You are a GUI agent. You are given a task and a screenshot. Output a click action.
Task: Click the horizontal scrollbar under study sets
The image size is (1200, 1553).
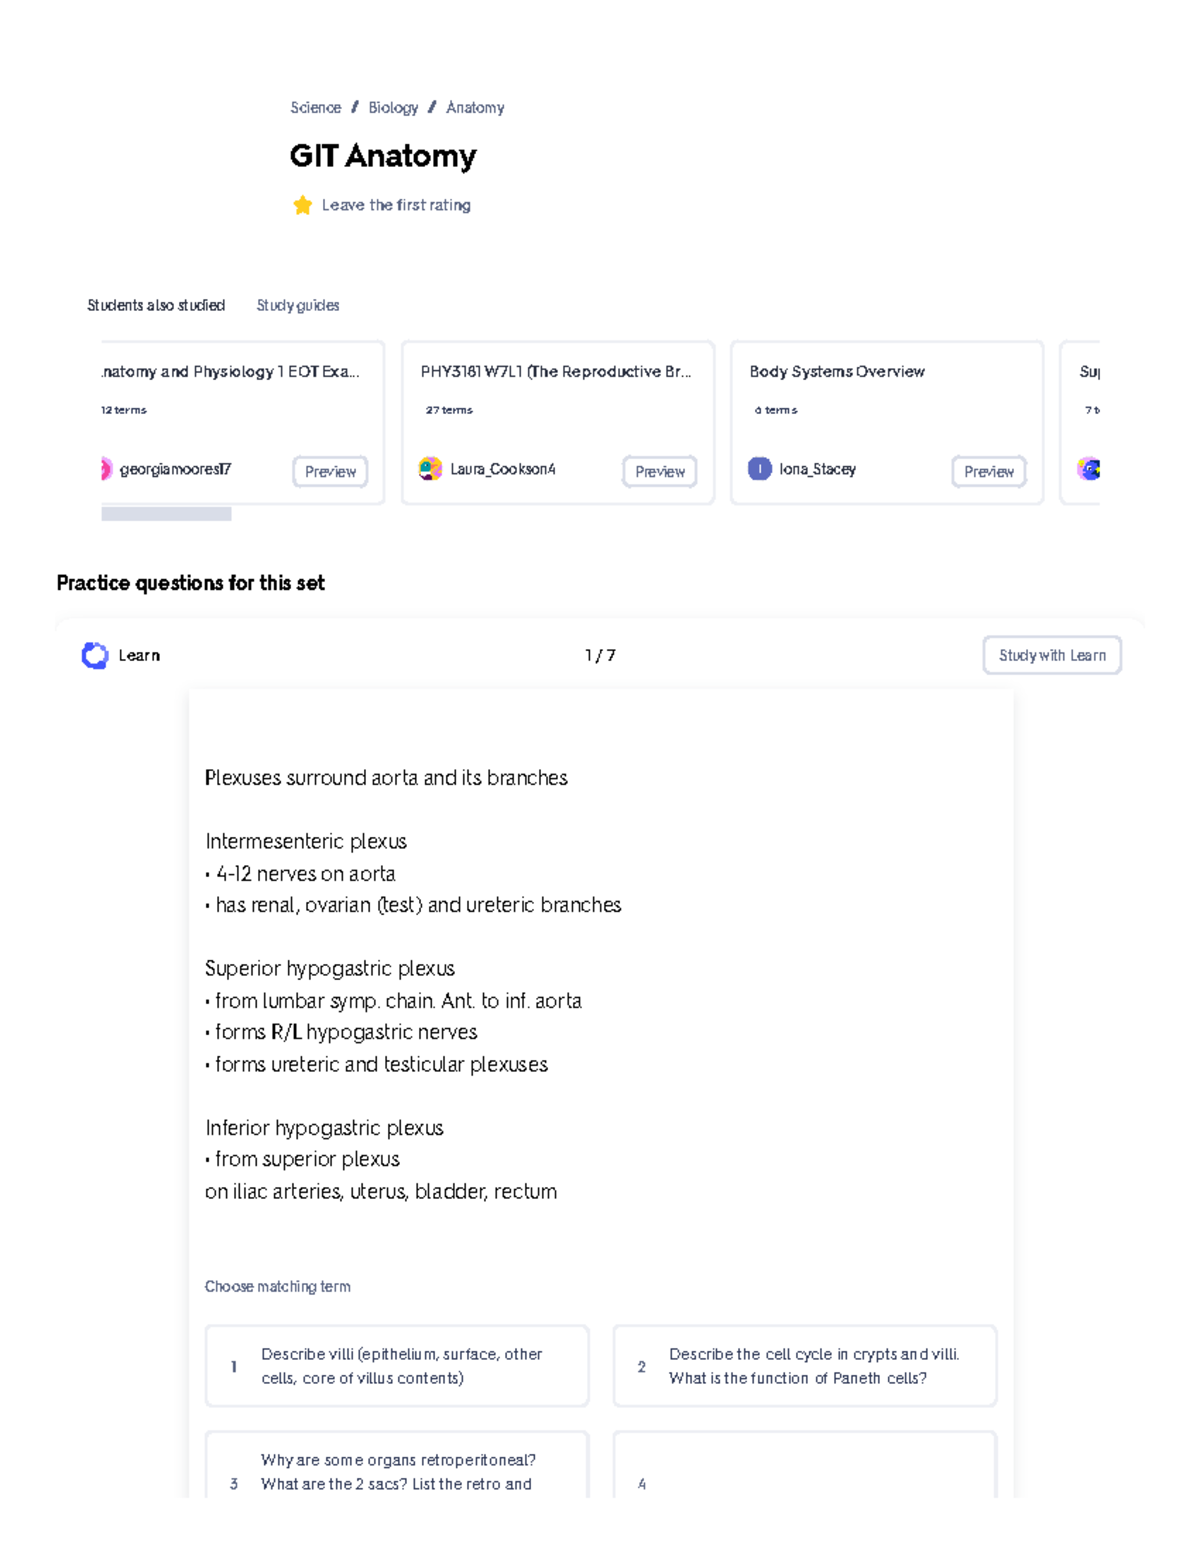coord(167,514)
